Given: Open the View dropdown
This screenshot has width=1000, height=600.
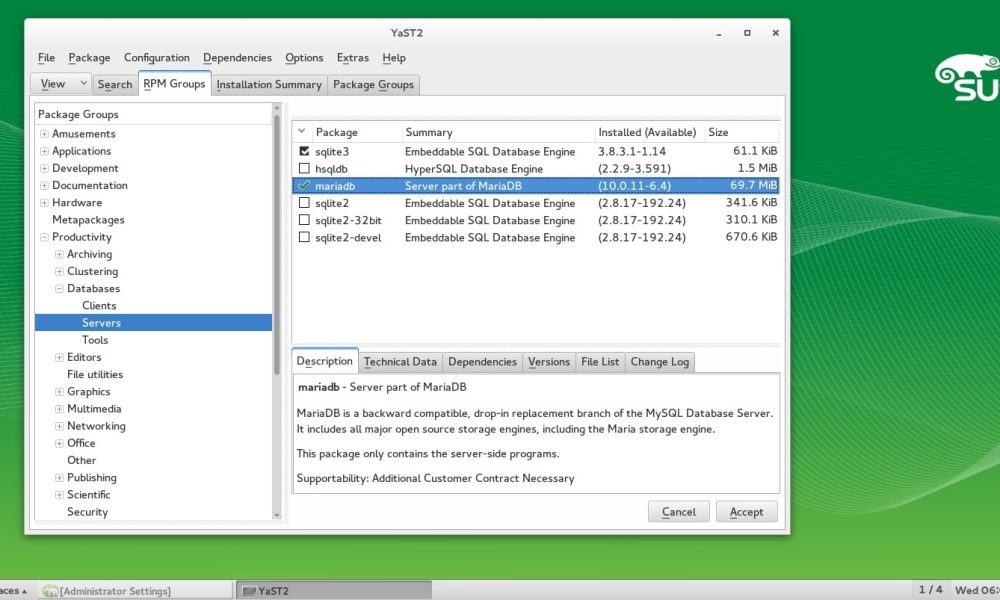Looking at the screenshot, I should pos(61,84).
